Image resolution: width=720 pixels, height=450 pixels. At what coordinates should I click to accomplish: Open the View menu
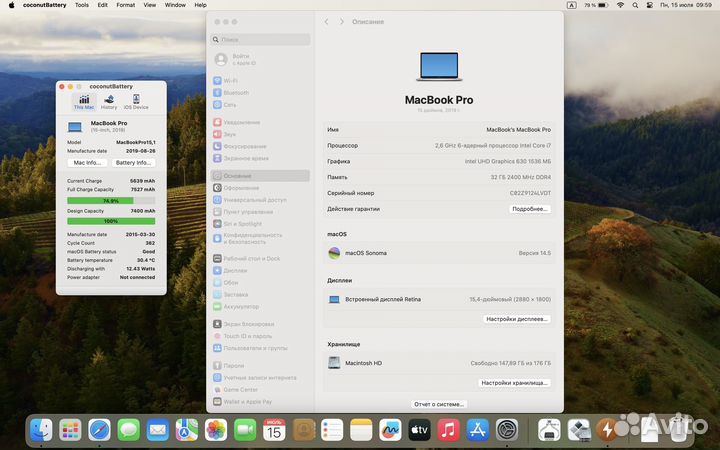tap(150, 5)
